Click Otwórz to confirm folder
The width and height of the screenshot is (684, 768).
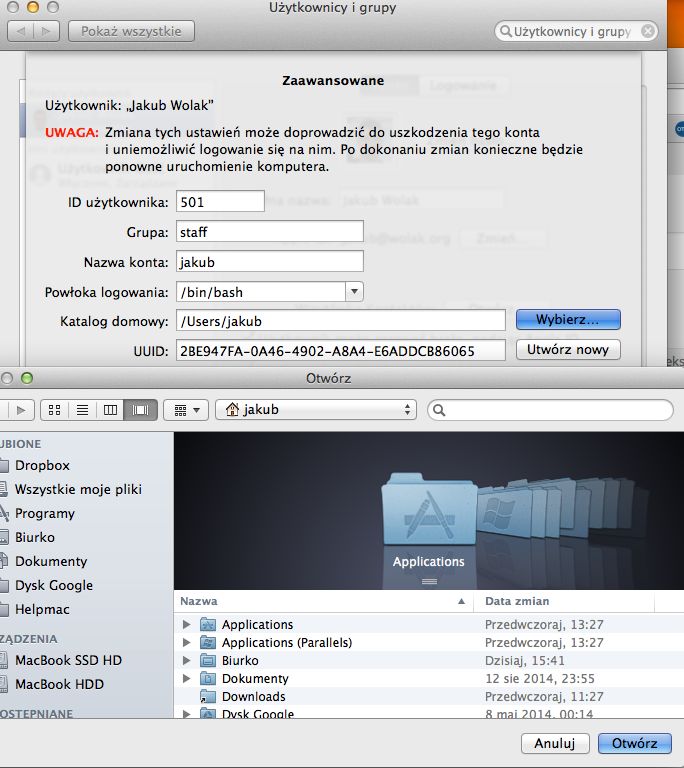tap(635, 744)
